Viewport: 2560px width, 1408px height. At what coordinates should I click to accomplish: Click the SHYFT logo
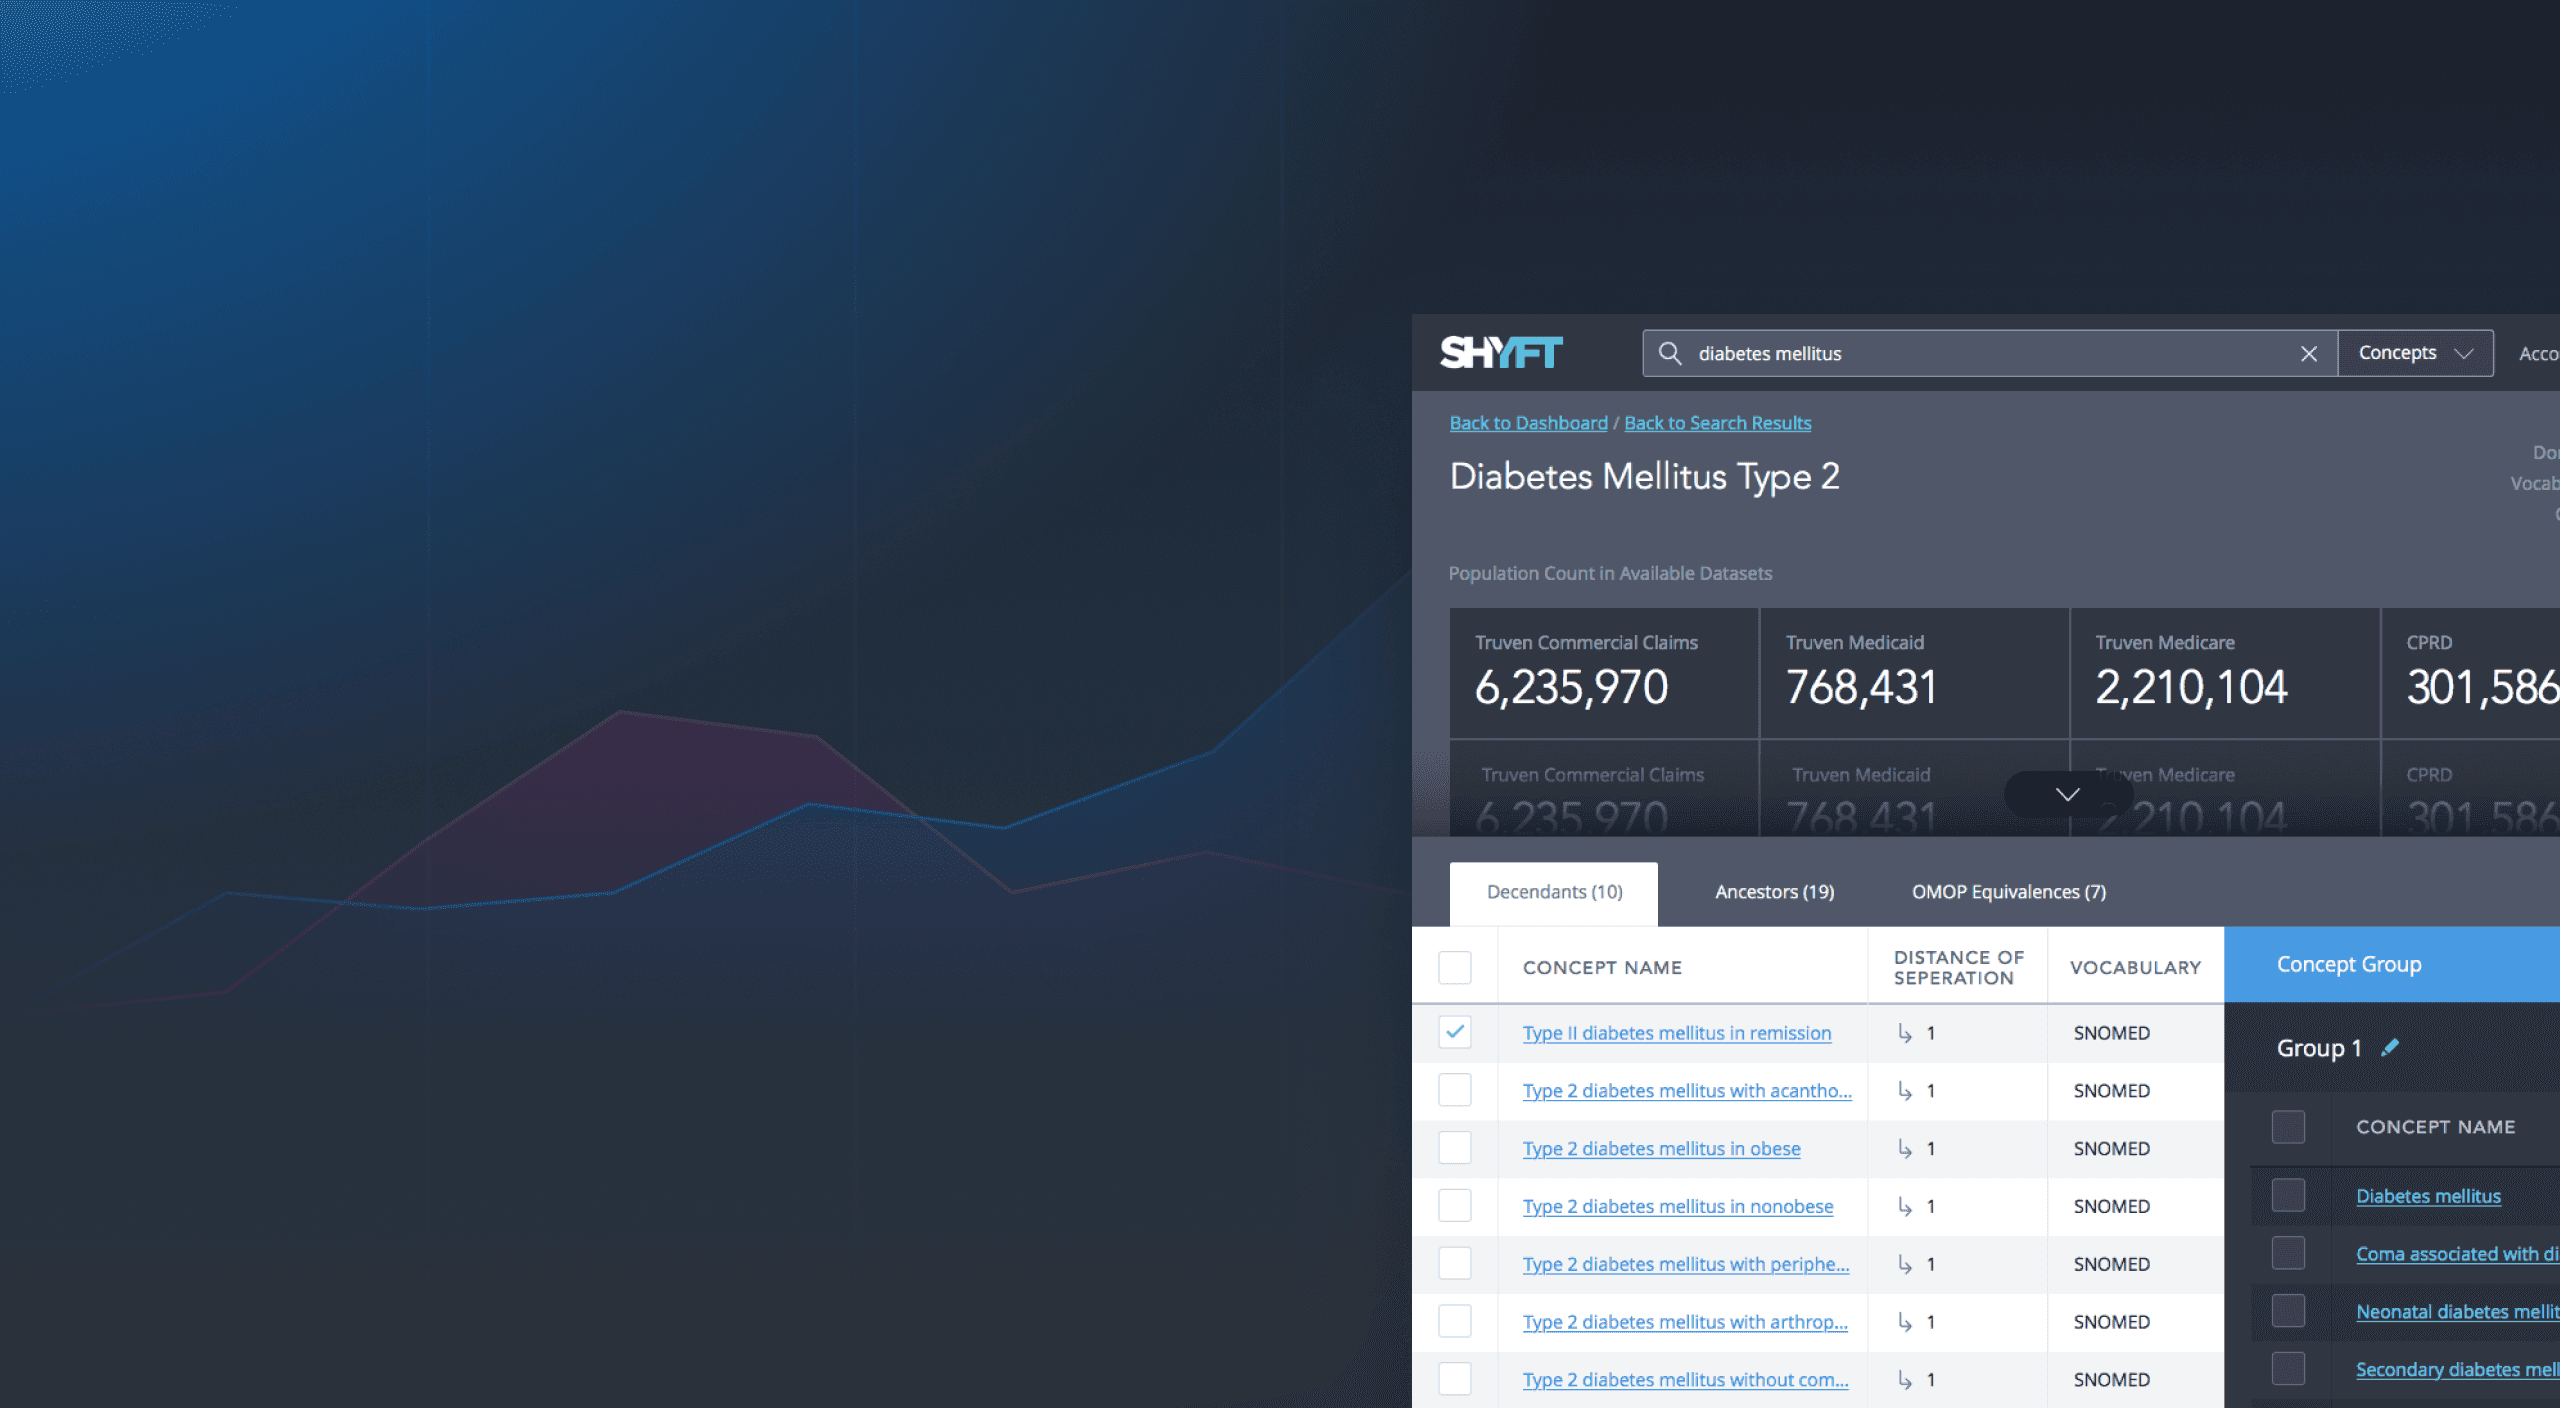point(1500,352)
